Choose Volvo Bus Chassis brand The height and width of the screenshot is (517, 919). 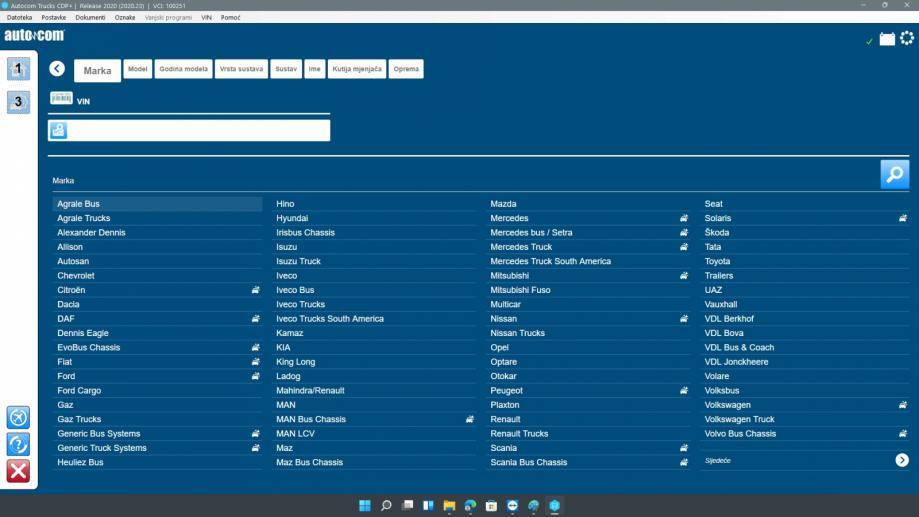click(x=740, y=434)
